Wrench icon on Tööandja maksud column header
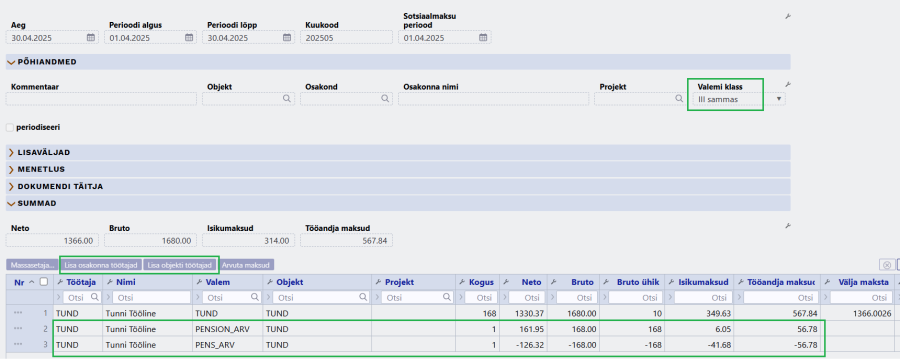 741,282
